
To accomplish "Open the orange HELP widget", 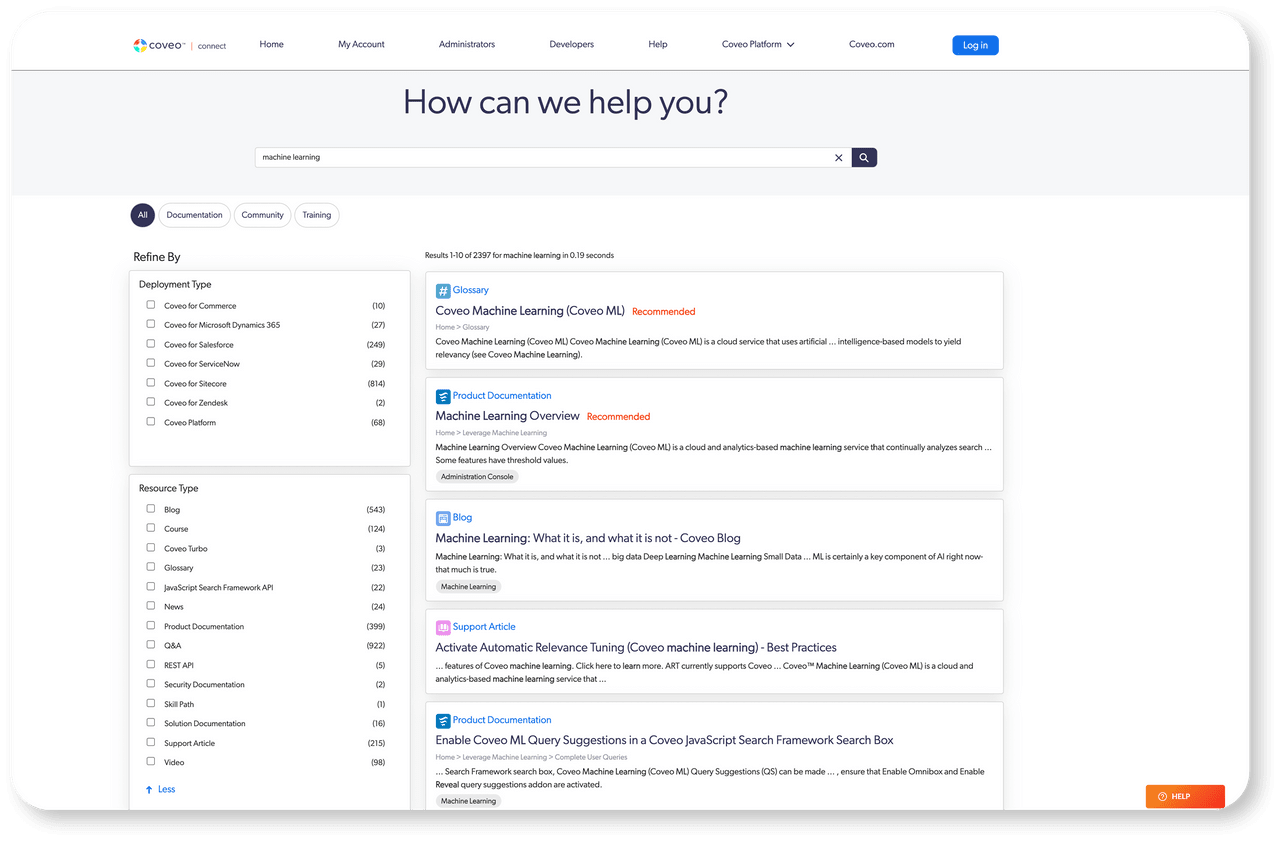I will click(1184, 796).
